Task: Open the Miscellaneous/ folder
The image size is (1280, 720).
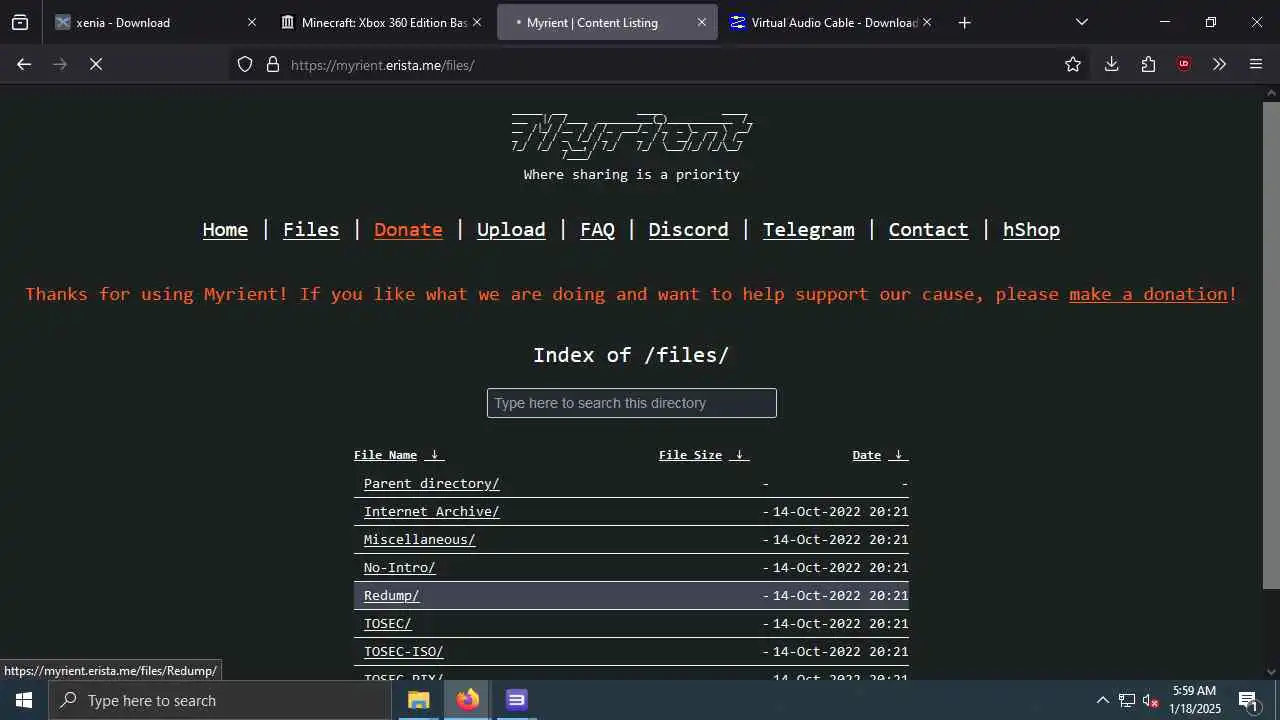Action: [x=419, y=539]
